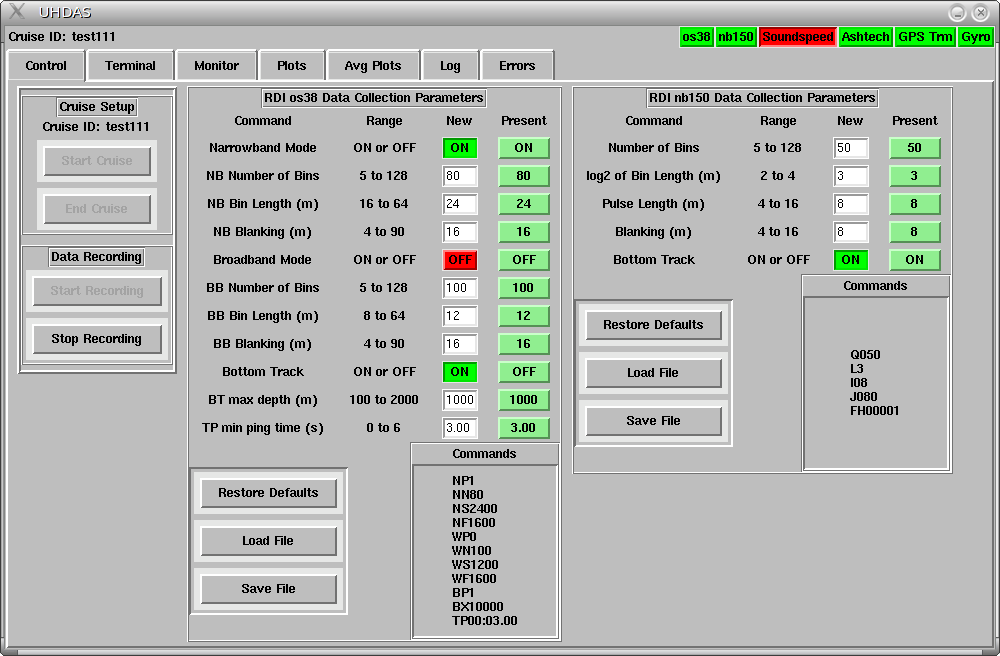The image size is (1000, 656).
Task: Click nb150 Save File button
Action: tap(654, 421)
